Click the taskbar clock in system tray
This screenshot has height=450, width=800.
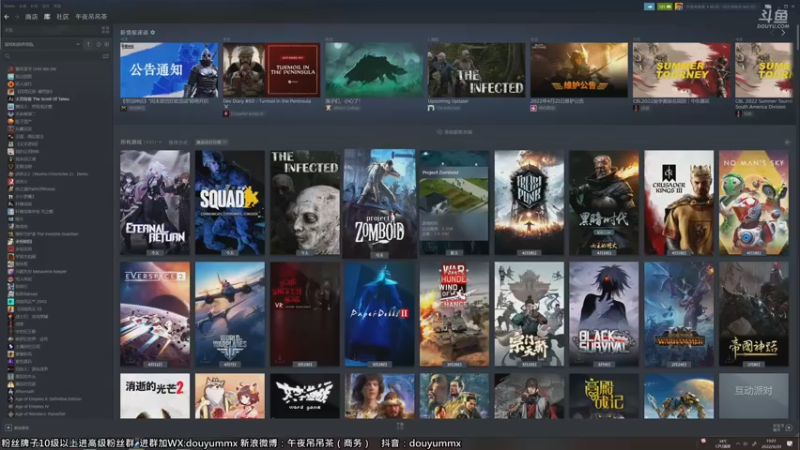(x=771, y=443)
